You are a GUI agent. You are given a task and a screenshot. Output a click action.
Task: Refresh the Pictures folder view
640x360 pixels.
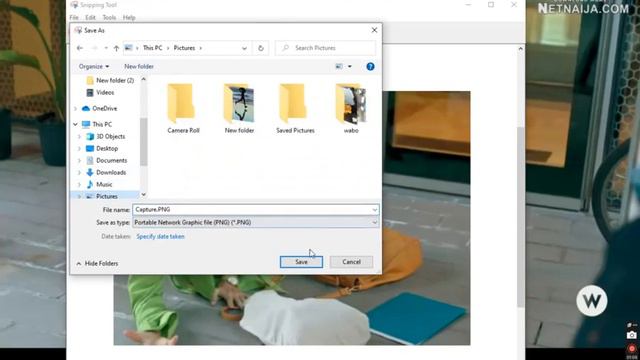pyautogui.click(x=261, y=48)
